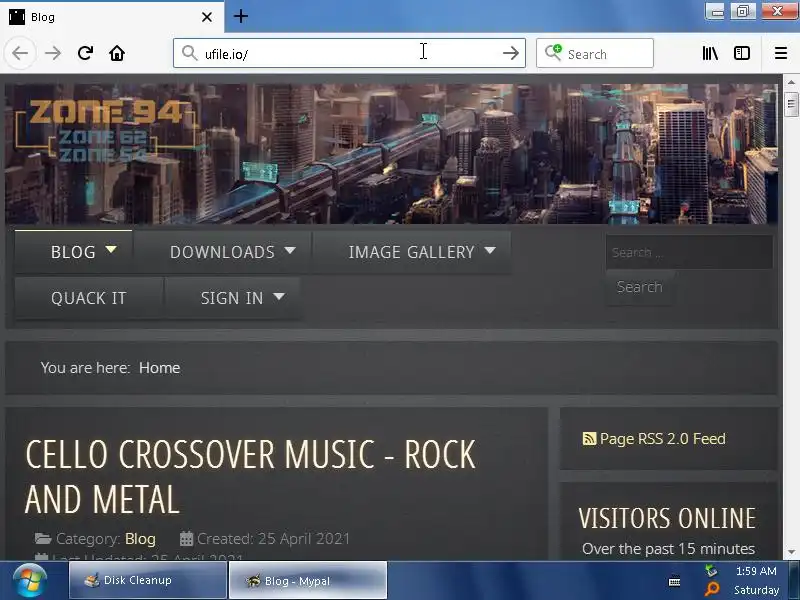Click the keyboard icon in system tray
Image resolution: width=800 pixels, height=600 pixels.
674,581
